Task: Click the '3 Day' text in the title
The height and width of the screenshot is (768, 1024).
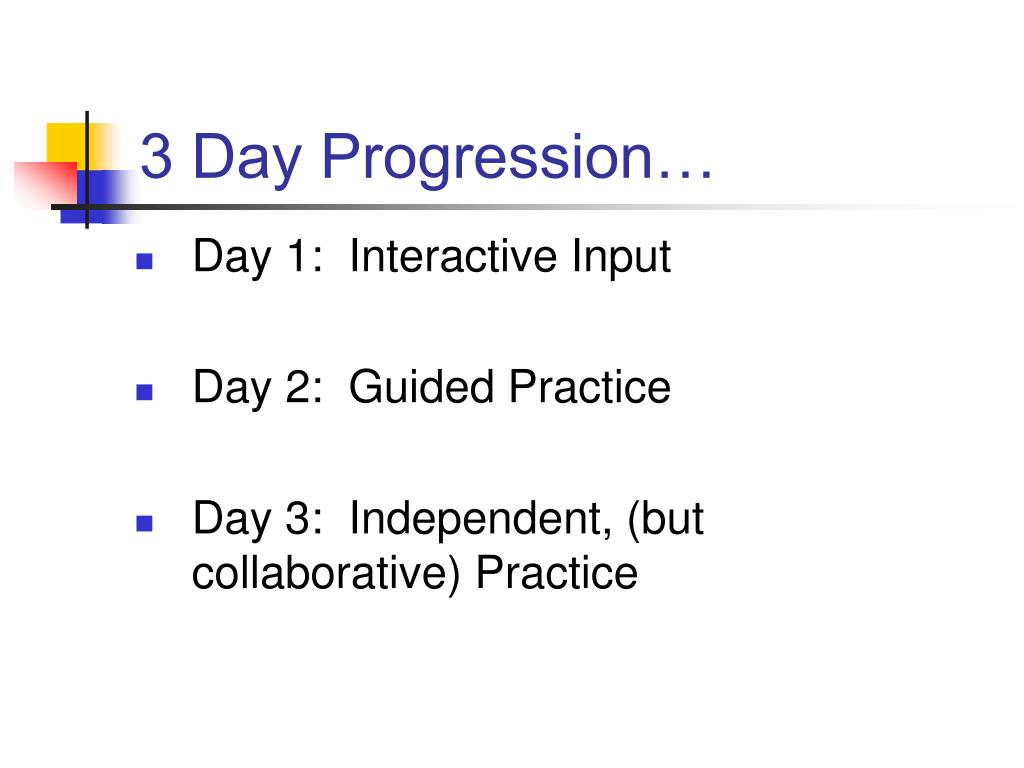Action: [221, 159]
